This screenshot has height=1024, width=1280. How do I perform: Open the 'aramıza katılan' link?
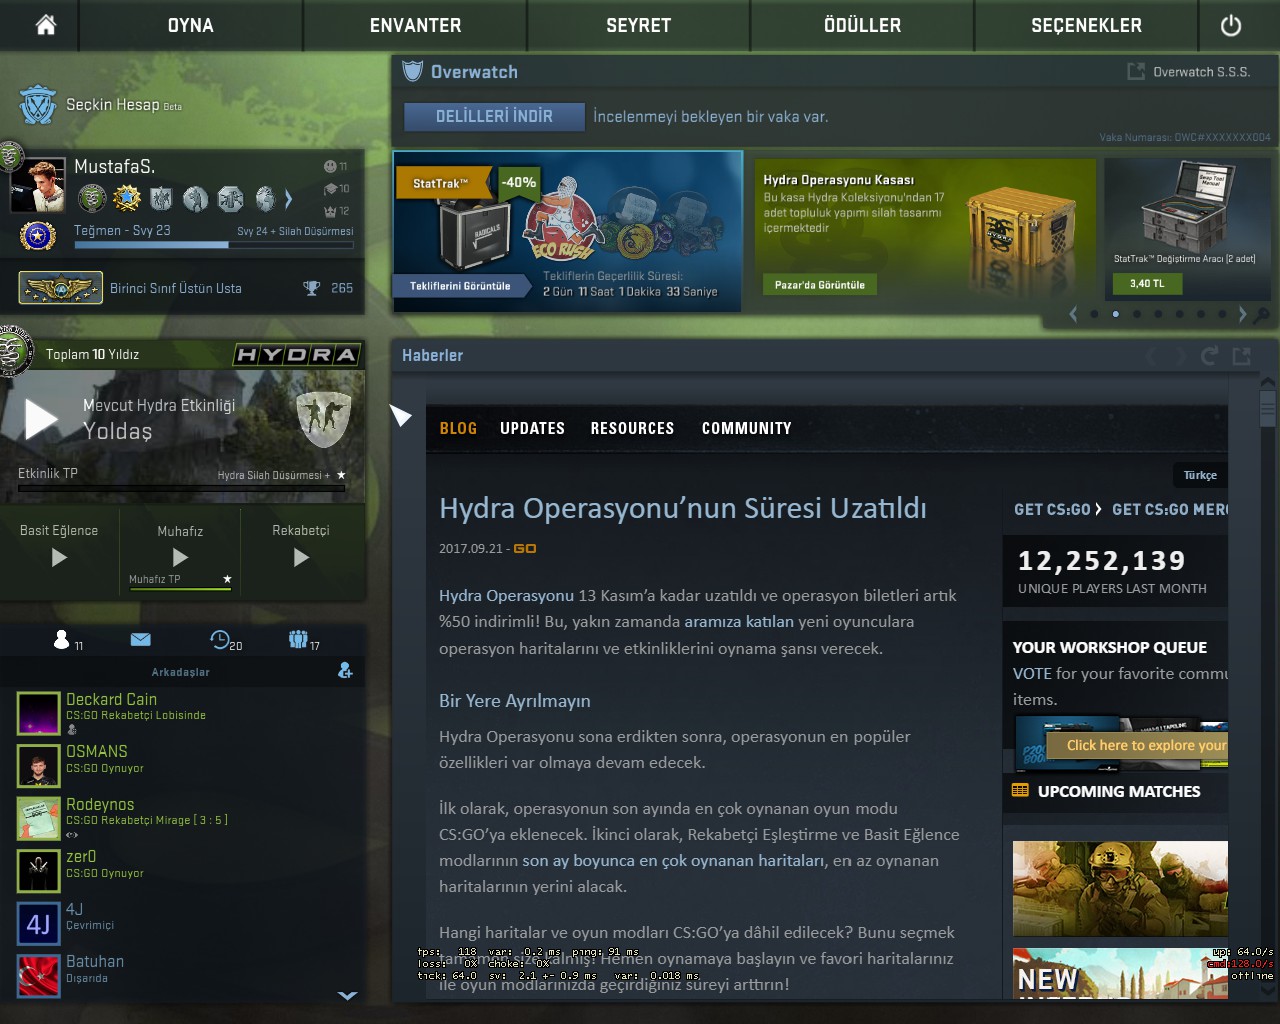[x=739, y=621]
